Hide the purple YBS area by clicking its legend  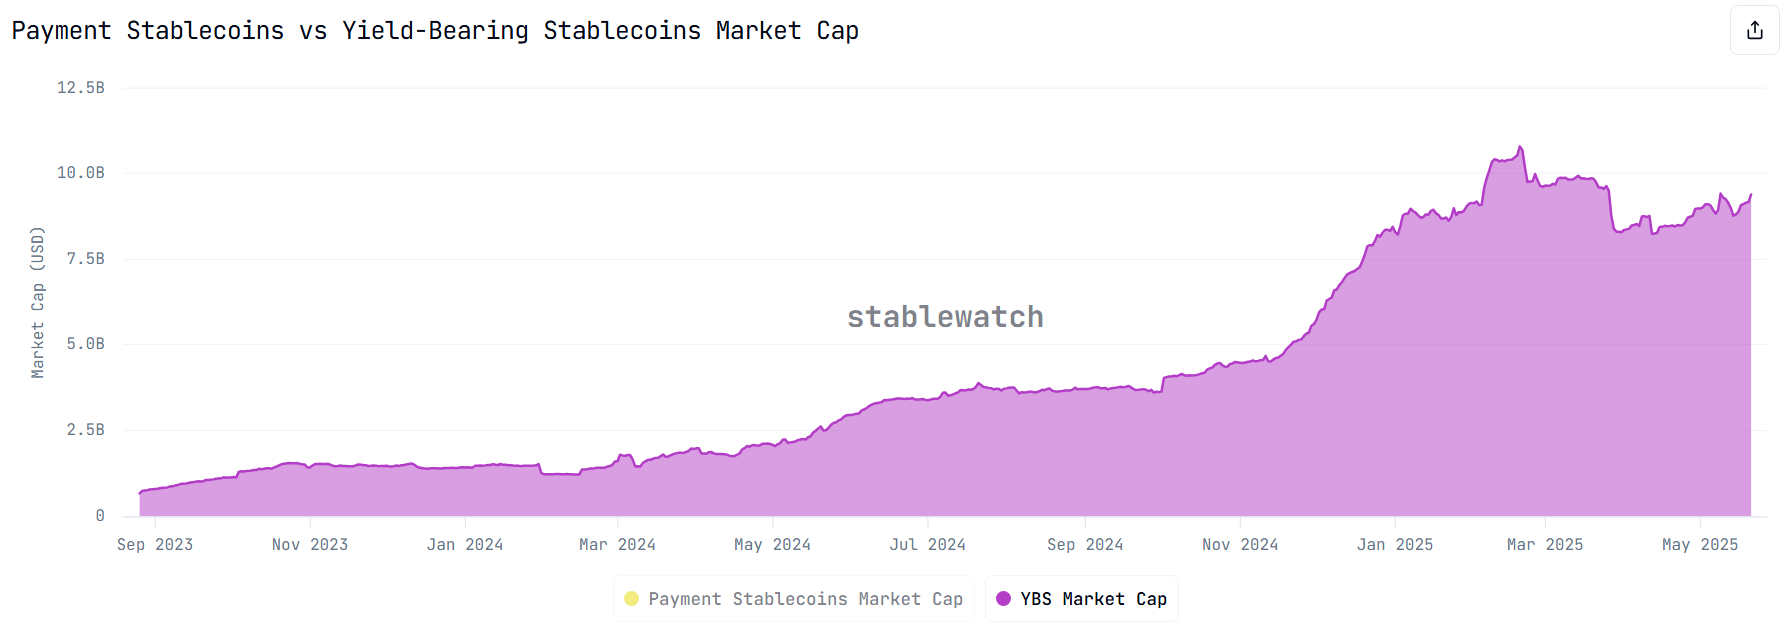point(1081,598)
